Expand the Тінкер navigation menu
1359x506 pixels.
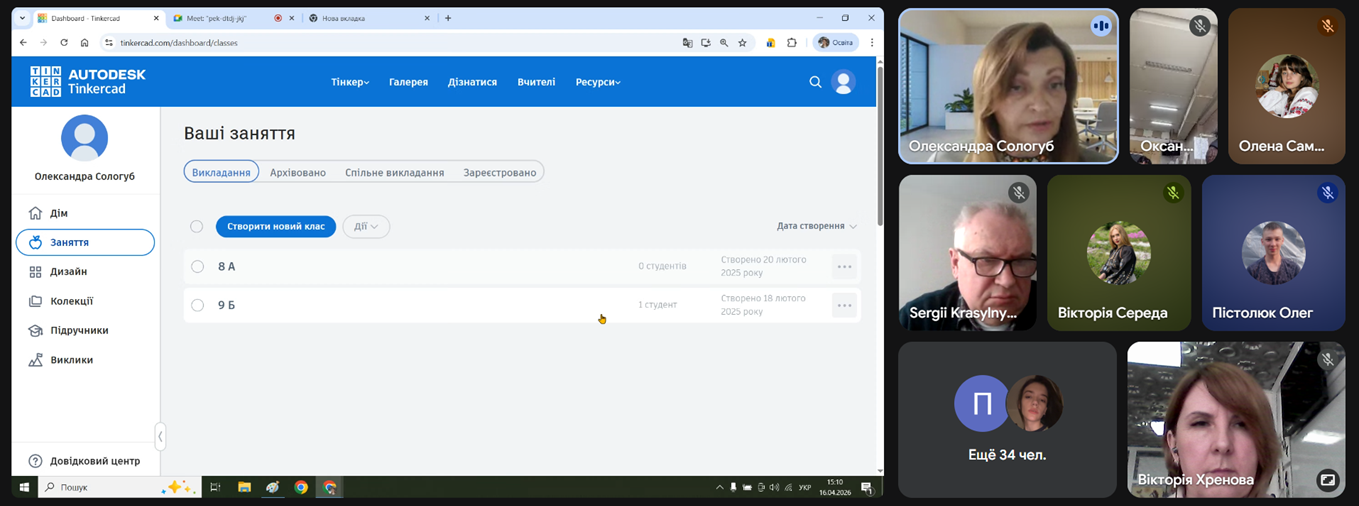click(350, 82)
